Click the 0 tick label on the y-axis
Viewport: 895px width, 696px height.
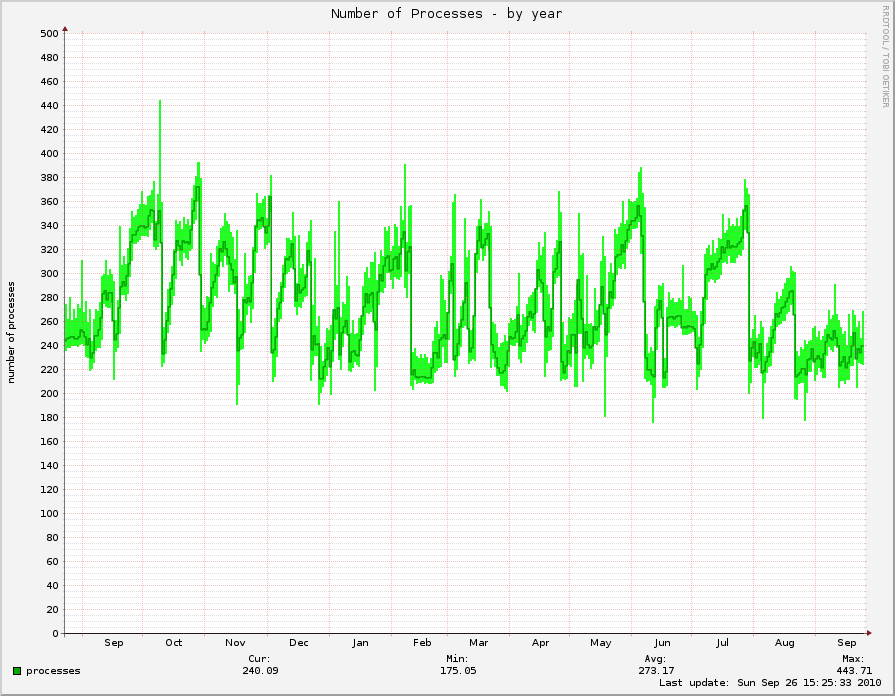tap(55, 633)
